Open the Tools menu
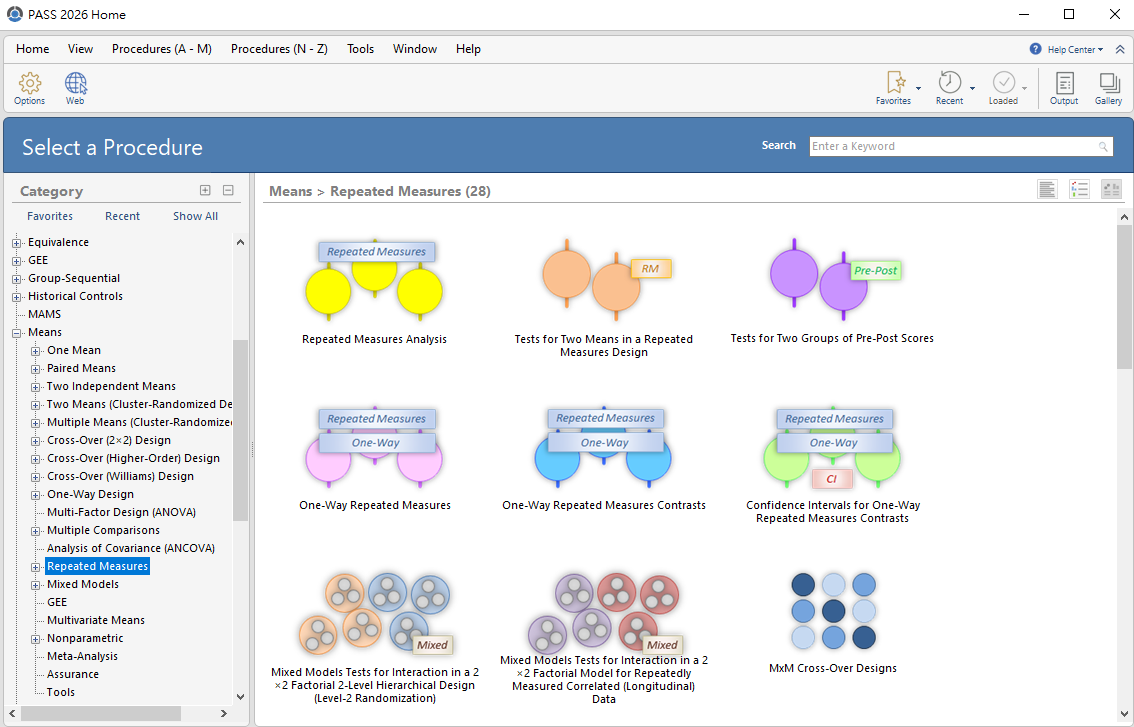 point(360,49)
